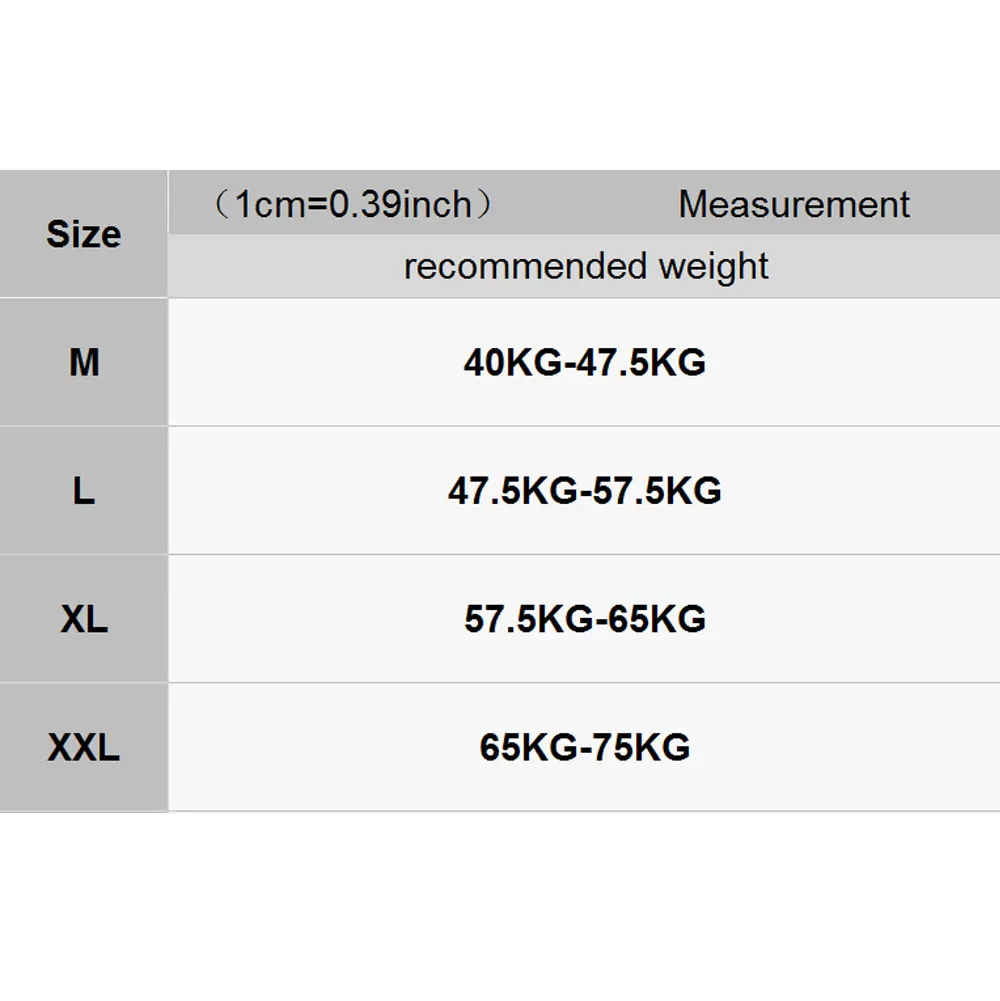The width and height of the screenshot is (1000, 1001).
Task: Click the blank white area above the table
Action: 500,85
